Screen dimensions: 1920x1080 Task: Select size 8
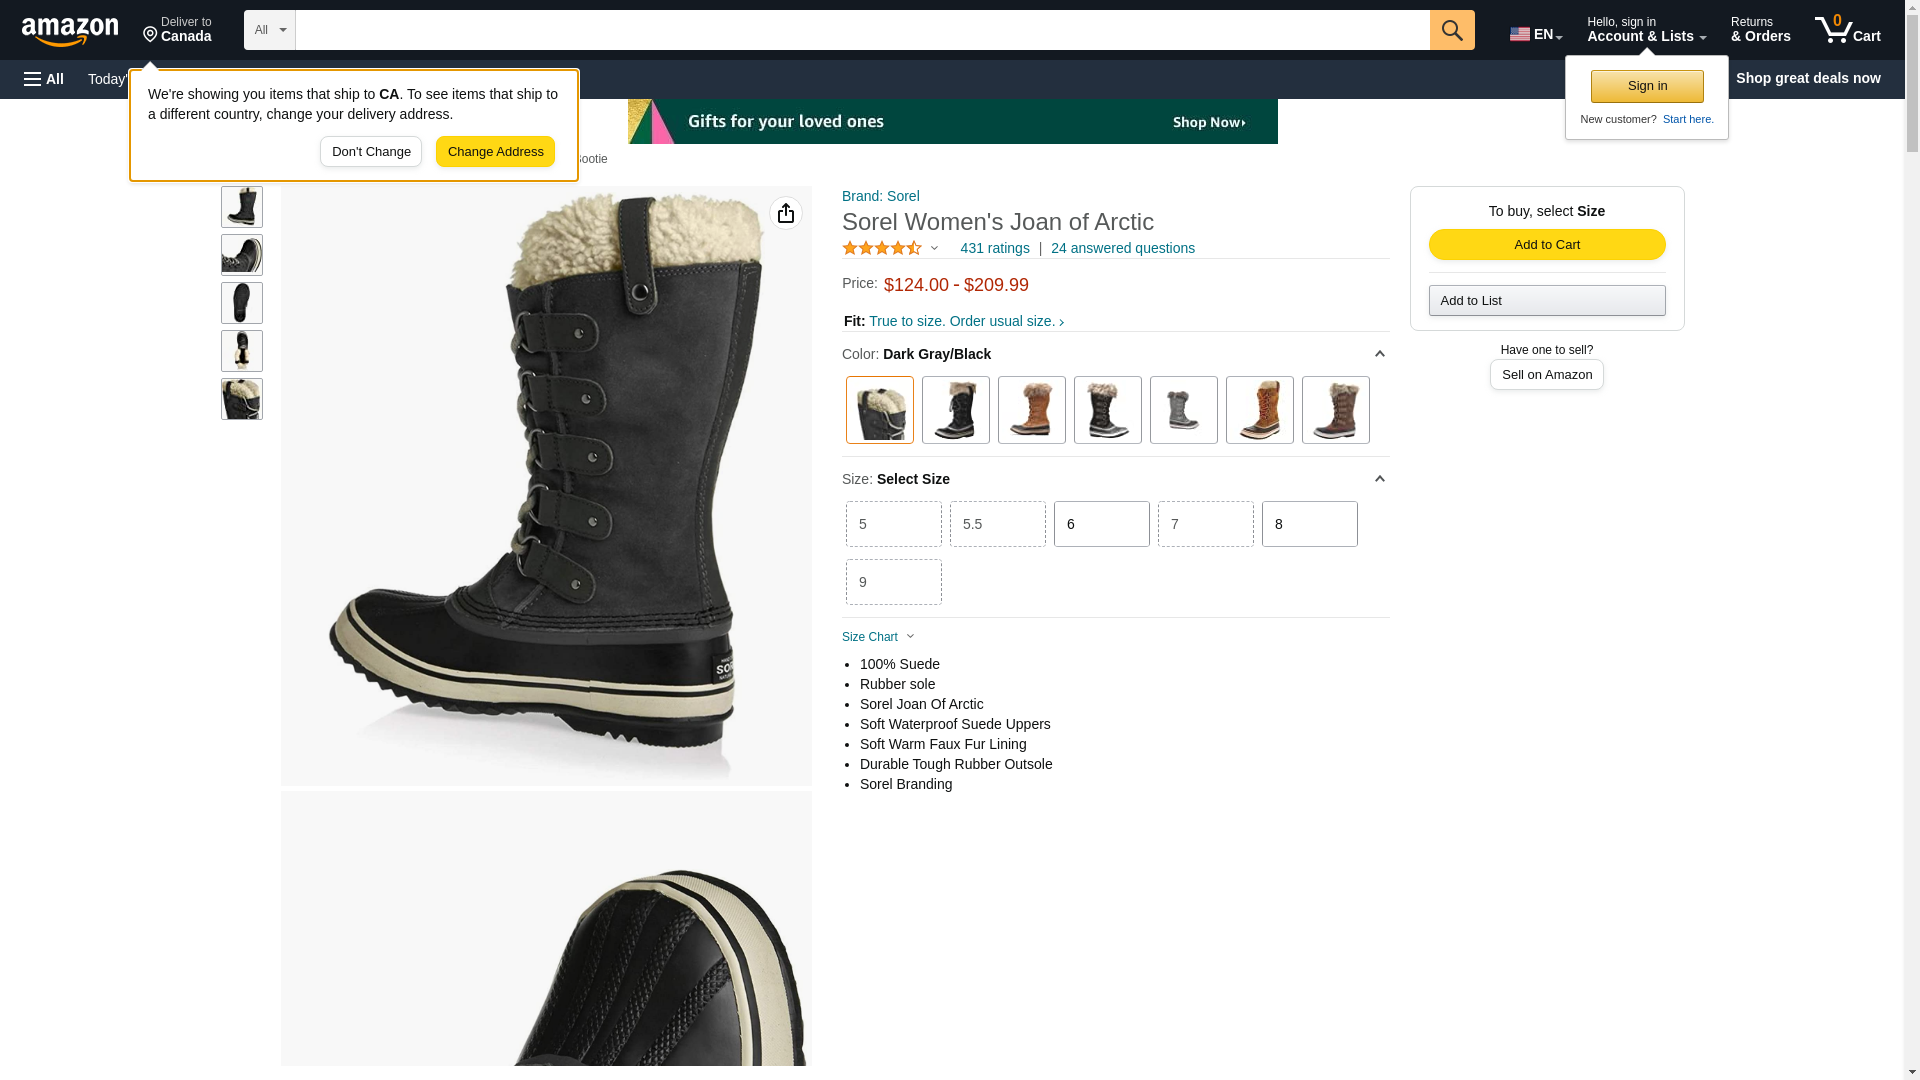tap(1309, 524)
